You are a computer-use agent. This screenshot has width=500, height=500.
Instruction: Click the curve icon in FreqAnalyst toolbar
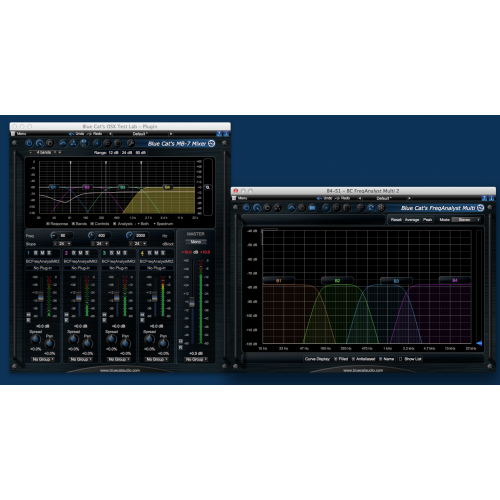[291, 208]
